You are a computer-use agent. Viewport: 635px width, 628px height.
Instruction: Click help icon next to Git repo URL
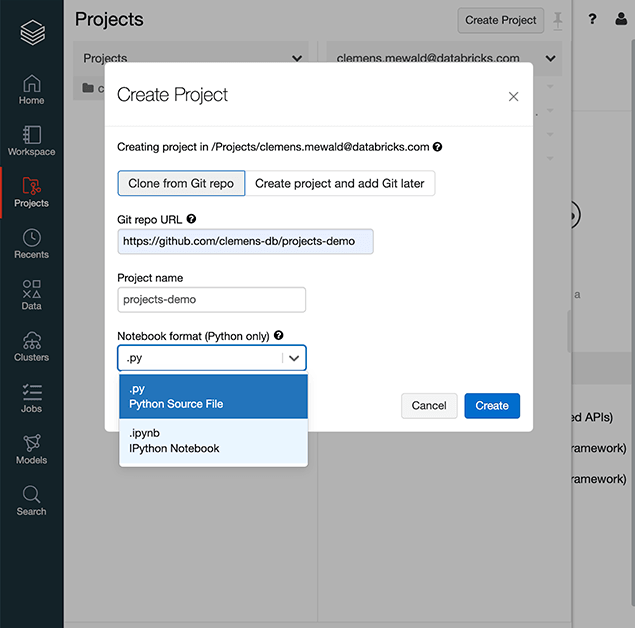191,219
